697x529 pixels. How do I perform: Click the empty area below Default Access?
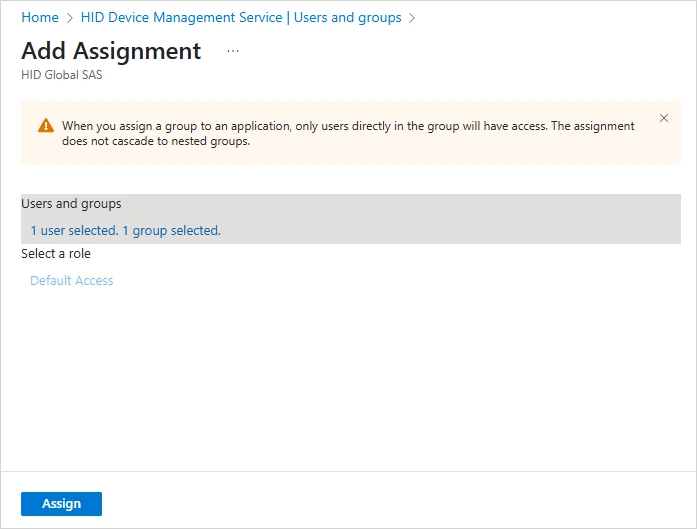[348, 380]
